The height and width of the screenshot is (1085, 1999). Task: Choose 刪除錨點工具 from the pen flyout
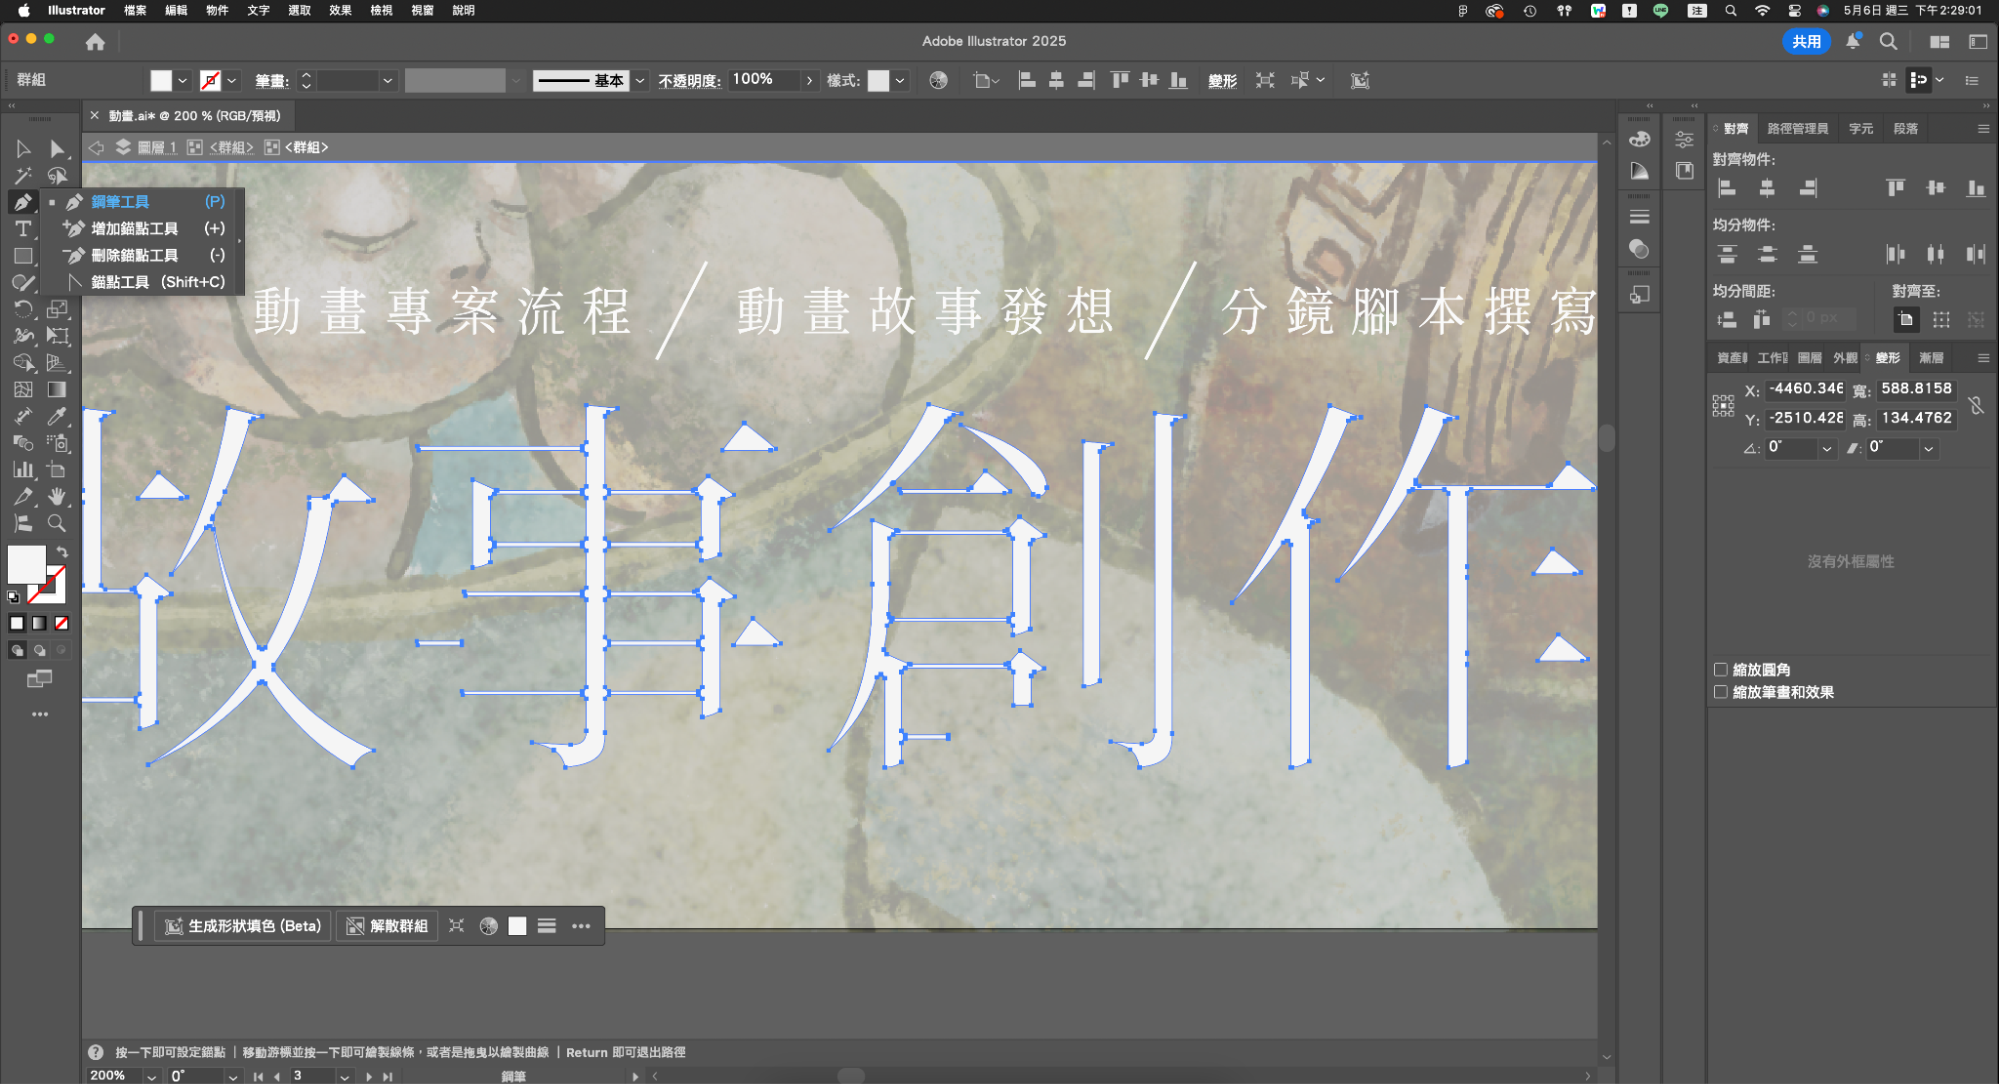[x=143, y=255]
